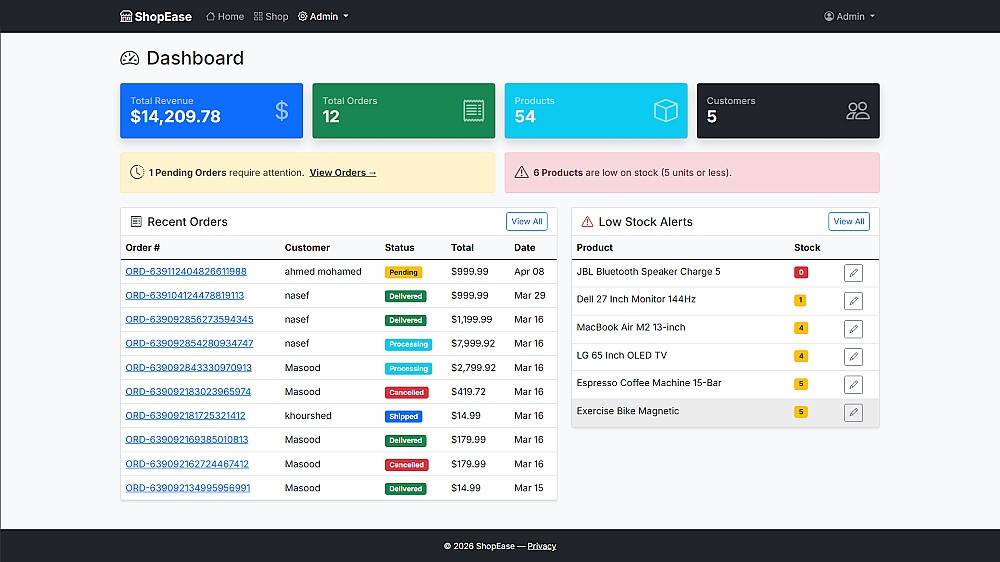
Task: Click the user avatar icon at top right
Action: (828, 17)
